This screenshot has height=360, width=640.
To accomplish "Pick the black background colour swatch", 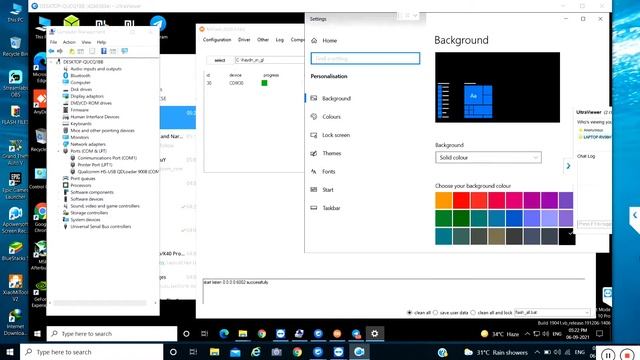I will coord(567,236).
